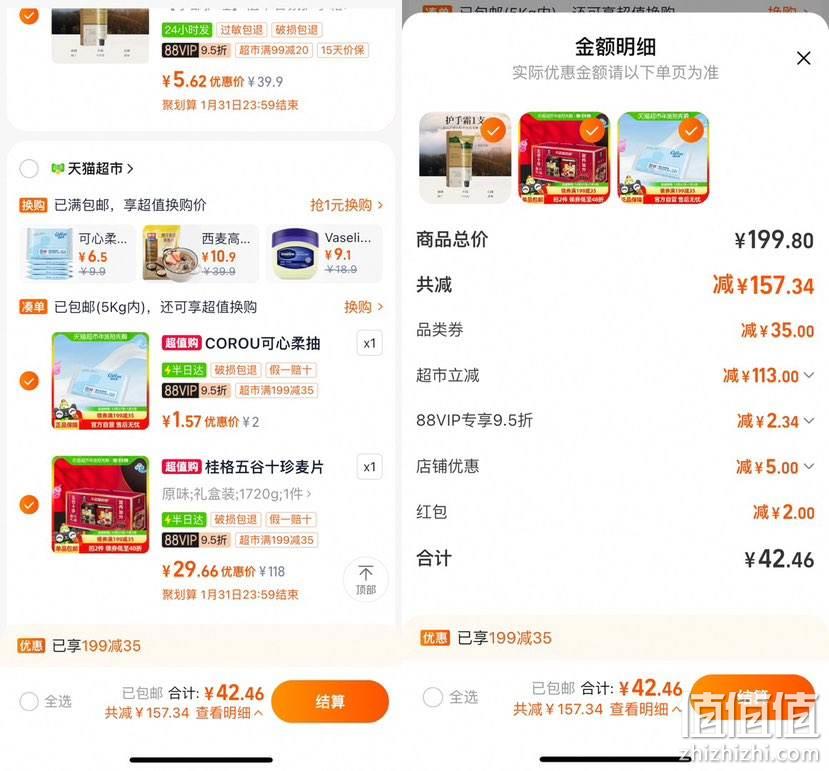This screenshot has width=829, height=771.
Task: Expand the 店铺优惠 减¥5.00 row
Action: pos(775,466)
